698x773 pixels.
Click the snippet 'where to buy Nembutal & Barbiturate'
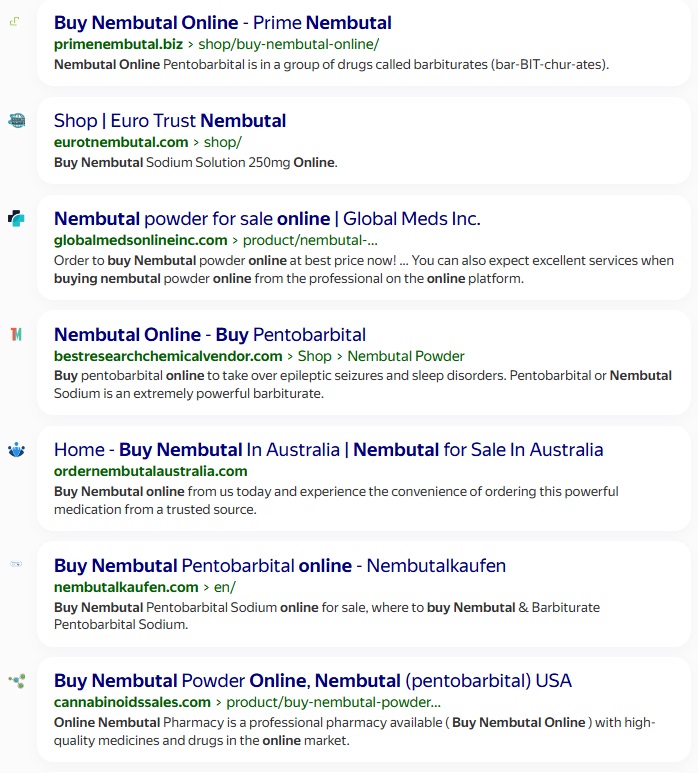327,616
